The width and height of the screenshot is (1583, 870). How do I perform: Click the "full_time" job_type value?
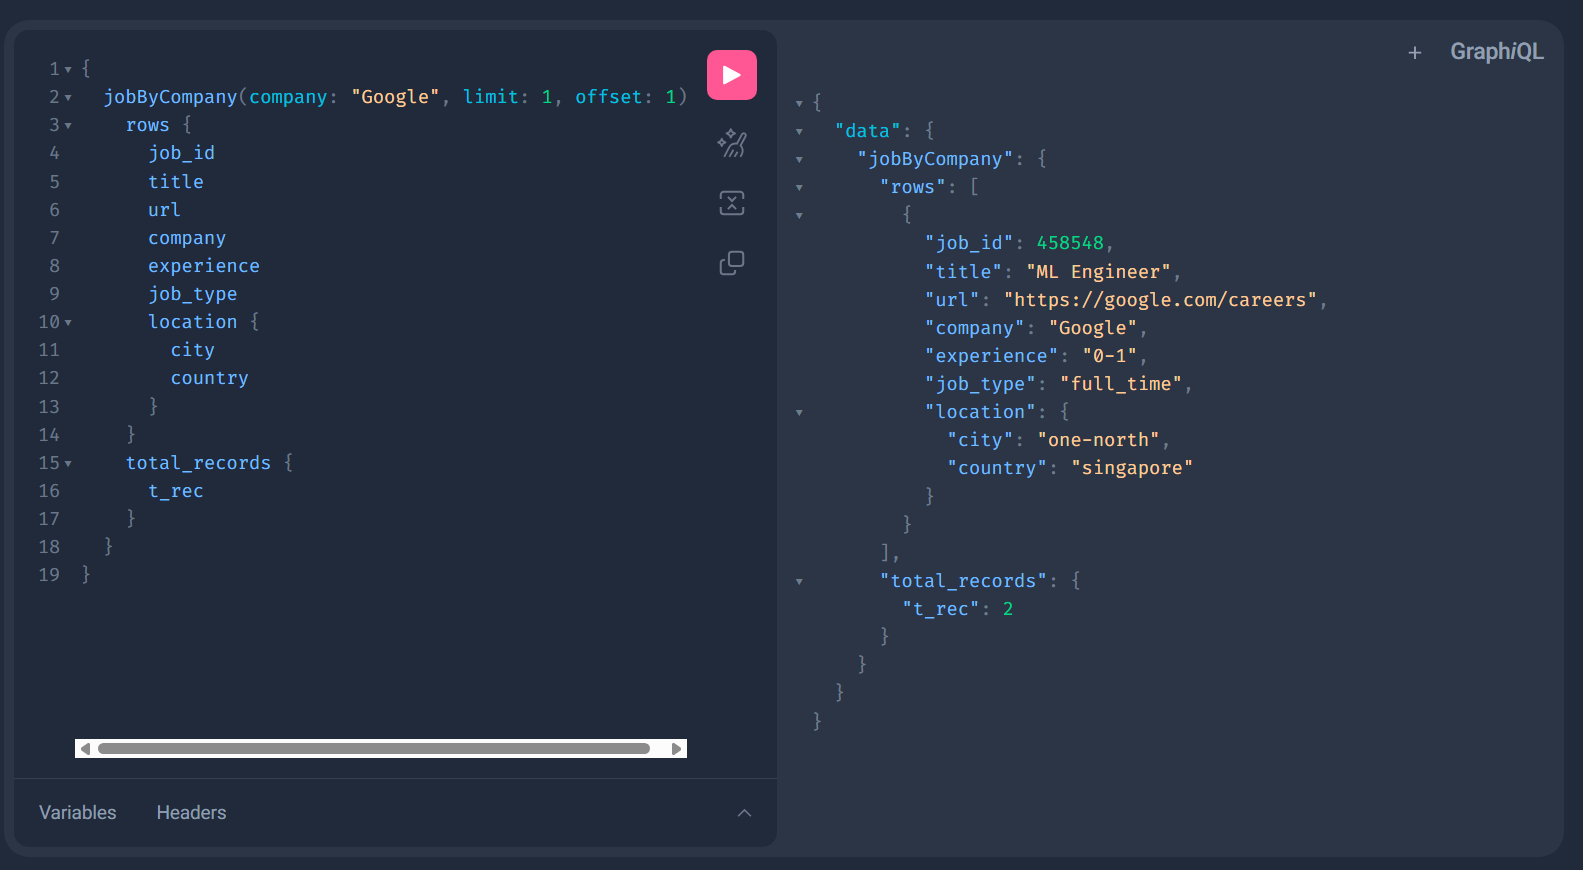click(x=1121, y=384)
